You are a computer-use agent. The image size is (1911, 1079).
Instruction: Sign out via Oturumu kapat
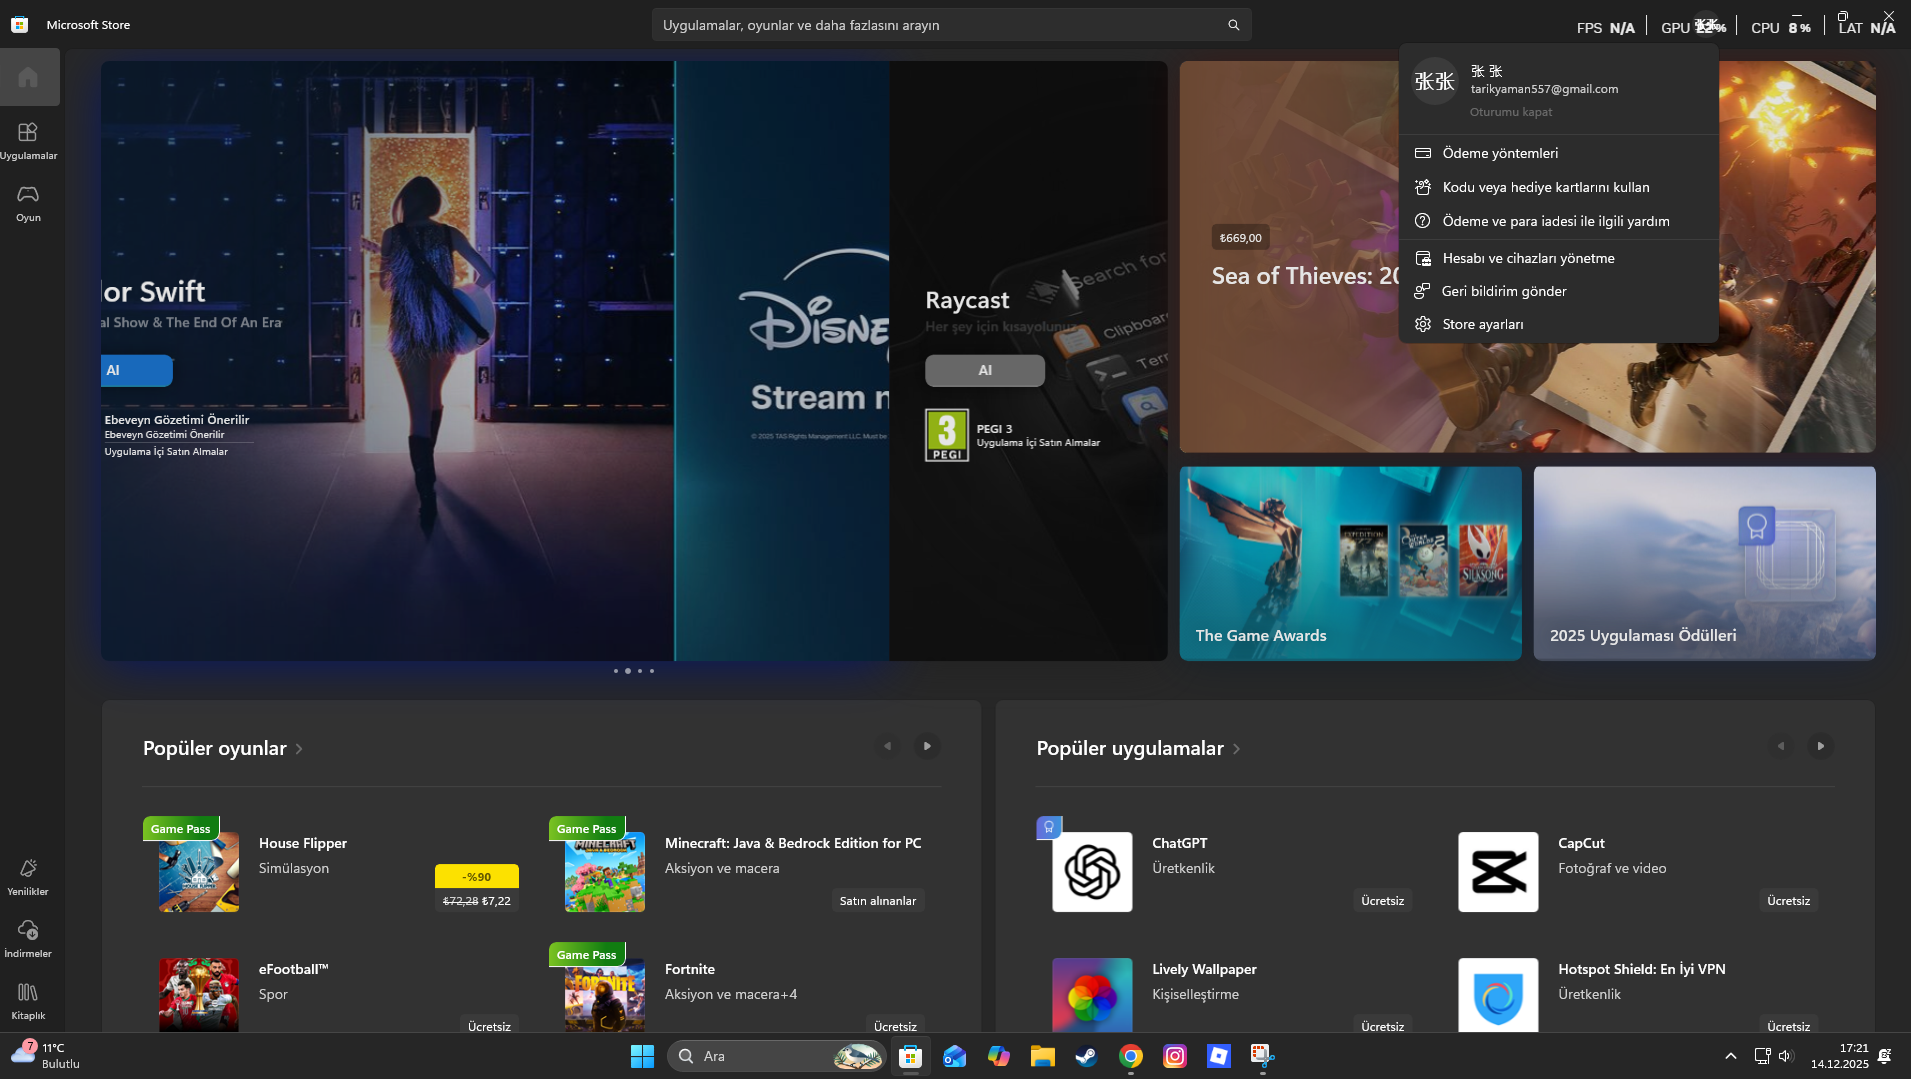pos(1511,112)
